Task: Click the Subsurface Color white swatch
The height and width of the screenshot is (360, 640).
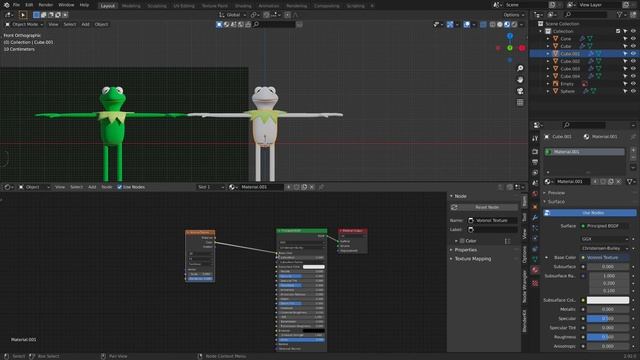Action: coord(608,300)
